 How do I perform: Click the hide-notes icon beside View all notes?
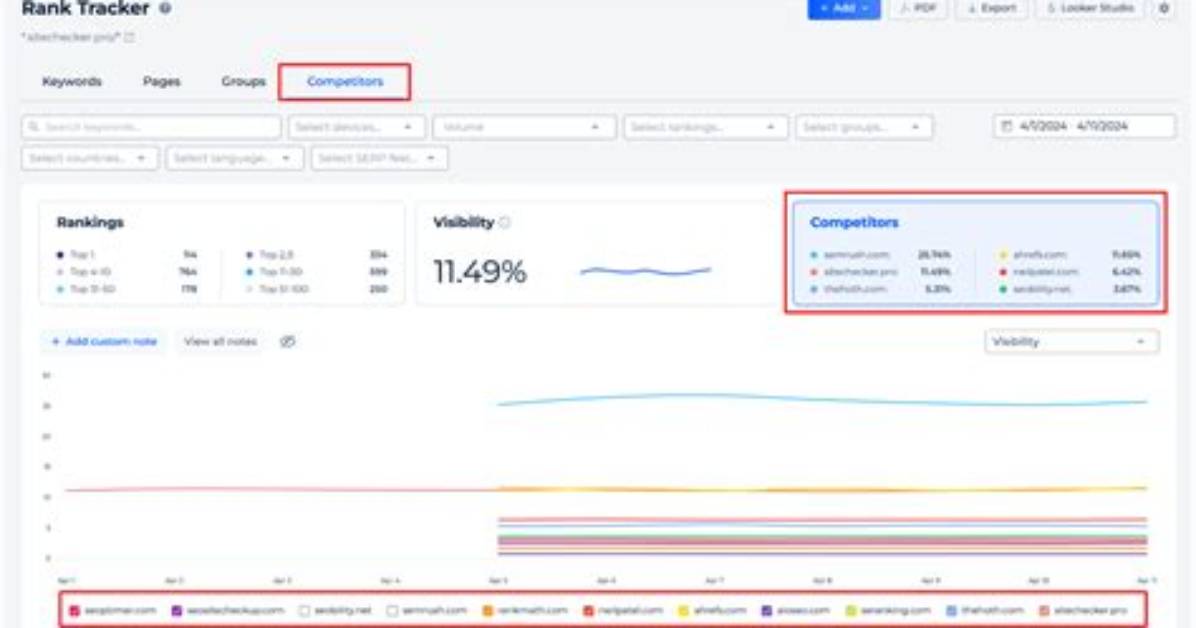[288, 342]
